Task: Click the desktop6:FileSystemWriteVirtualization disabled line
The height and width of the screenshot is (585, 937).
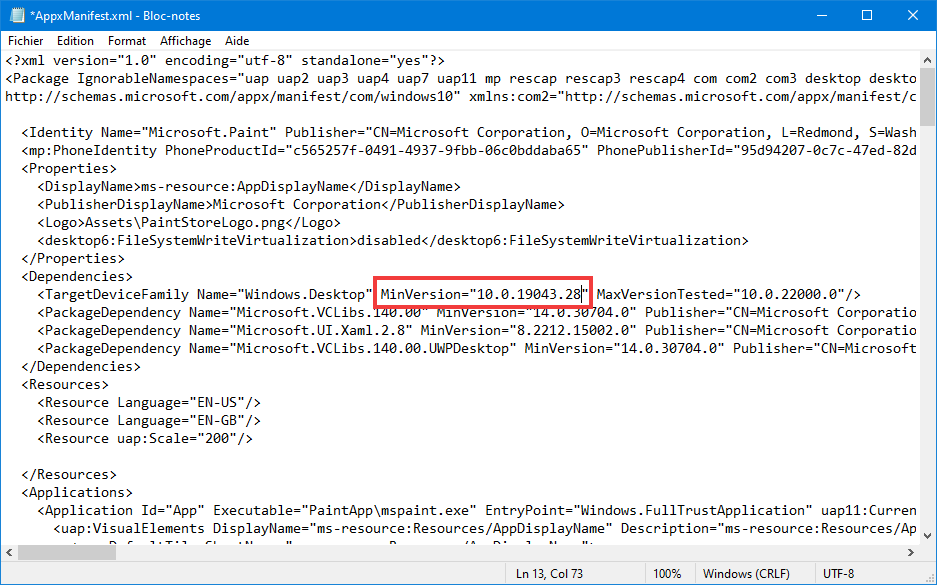Action: (393, 240)
